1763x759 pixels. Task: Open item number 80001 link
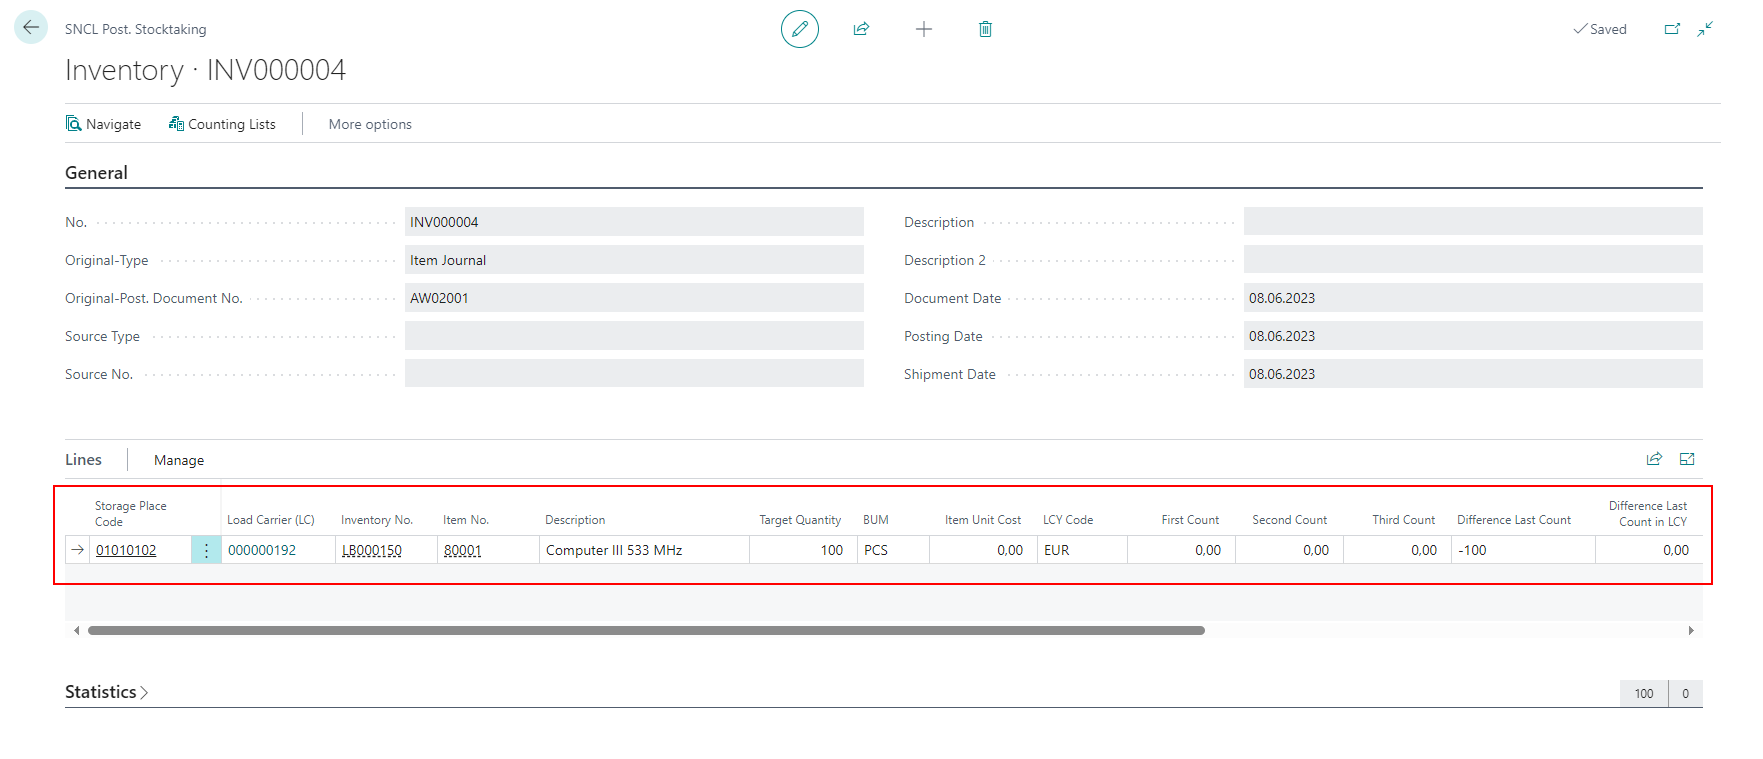tap(462, 550)
